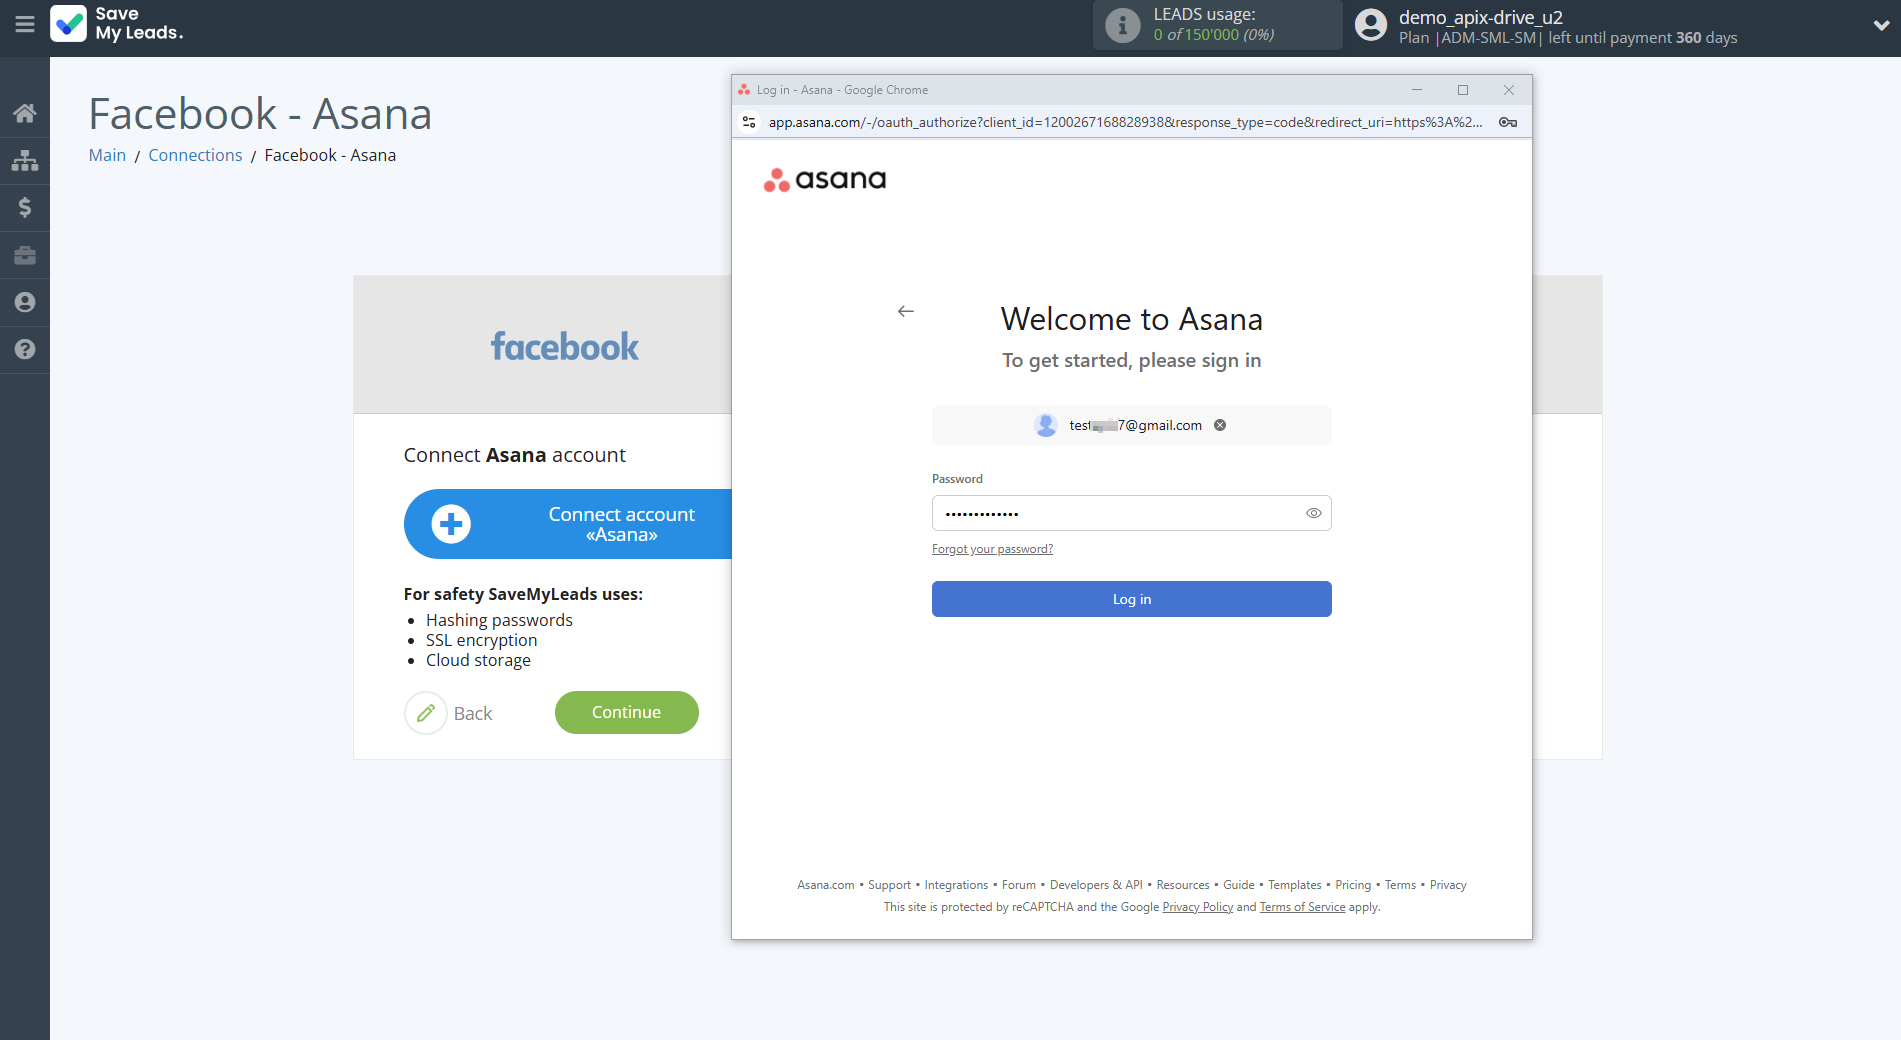The width and height of the screenshot is (1901, 1040).
Task: Open the user profile icon in sidebar
Action: [x=25, y=302]
